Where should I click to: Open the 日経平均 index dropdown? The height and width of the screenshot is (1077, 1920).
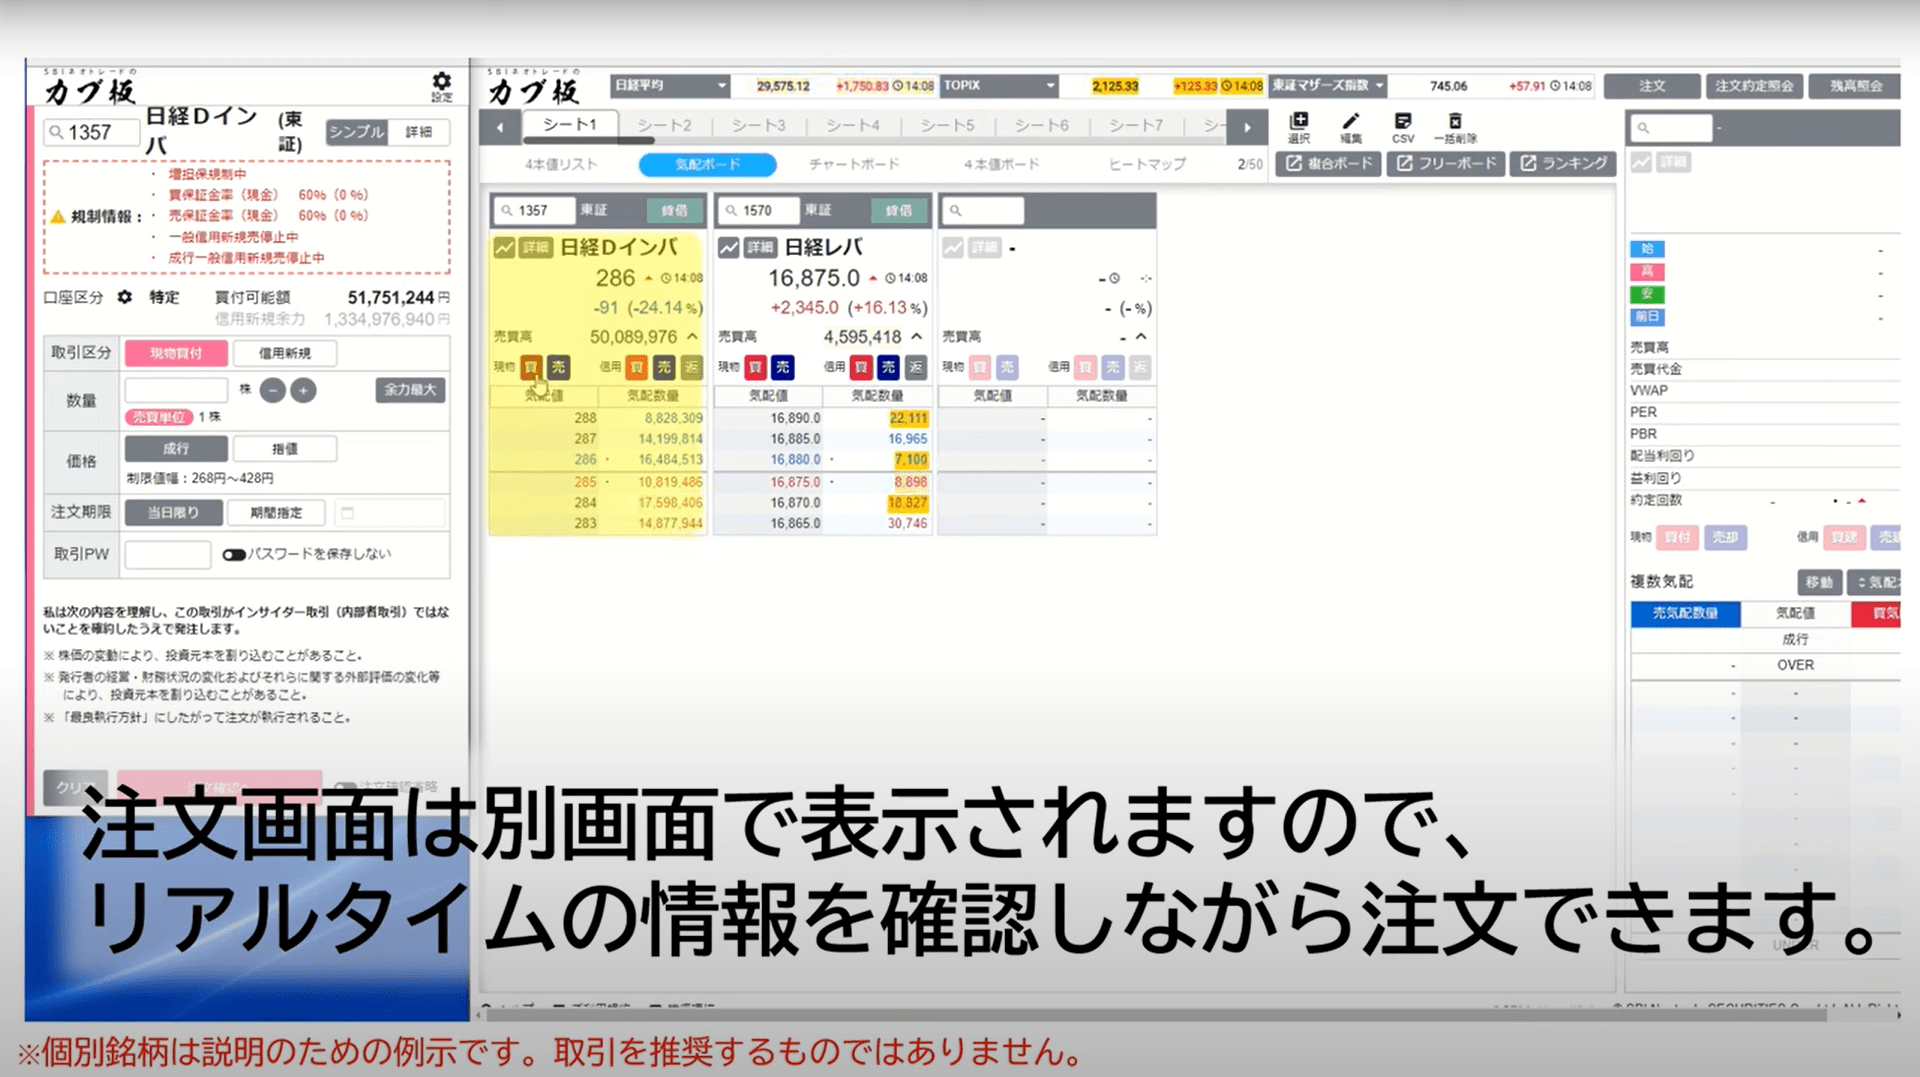(670, 86)
